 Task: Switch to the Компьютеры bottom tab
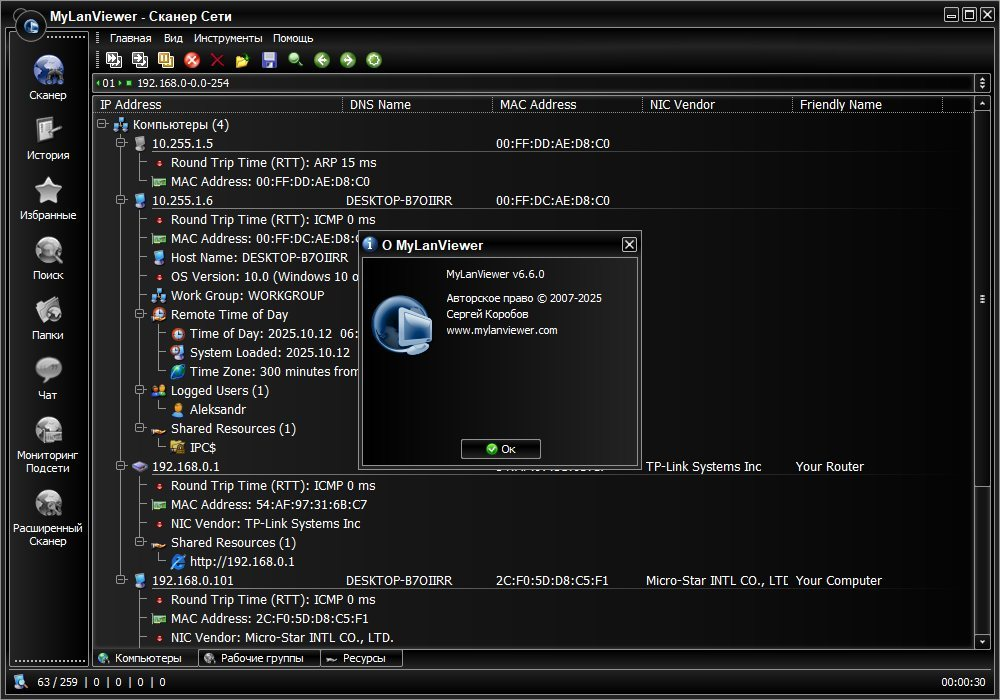pos(145,658)
